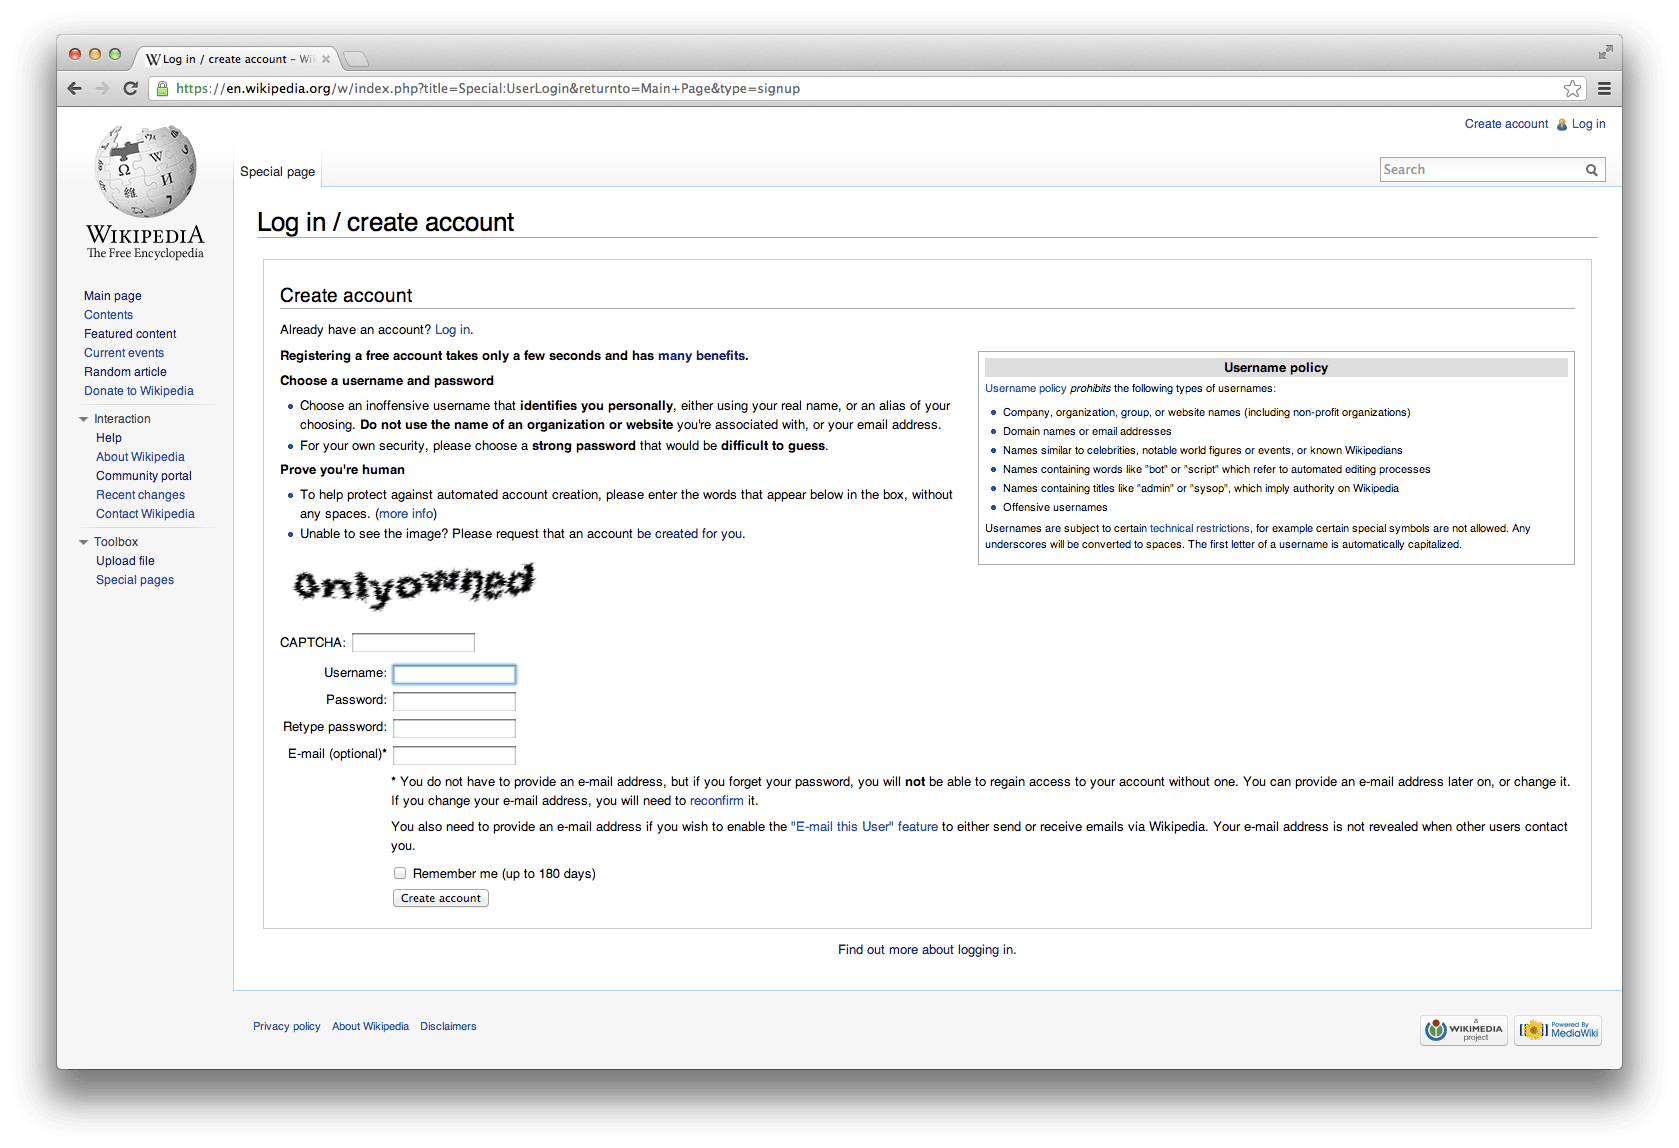Open technical restrictions link
The image size is (1679, 1148).
coord(1199,528)
